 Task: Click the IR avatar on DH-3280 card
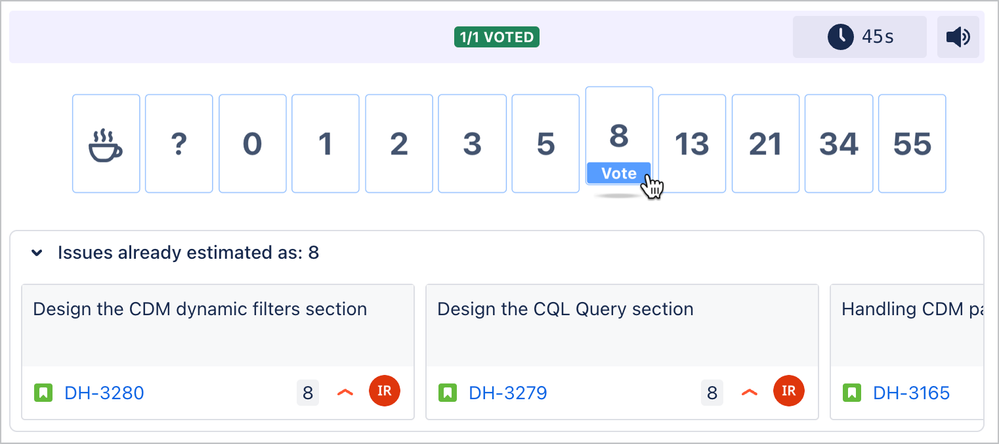tap(384, 391)
